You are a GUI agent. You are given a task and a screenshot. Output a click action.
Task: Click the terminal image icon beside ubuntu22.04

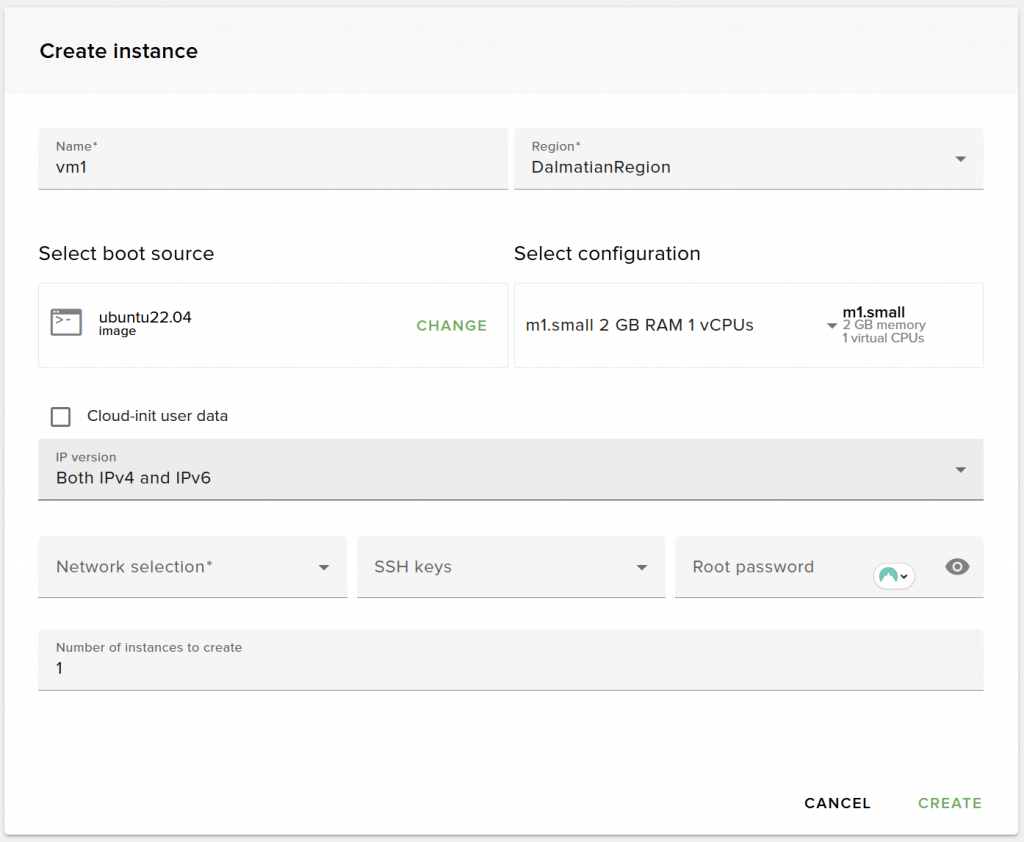pyautogui.click(x=66, y=322)
